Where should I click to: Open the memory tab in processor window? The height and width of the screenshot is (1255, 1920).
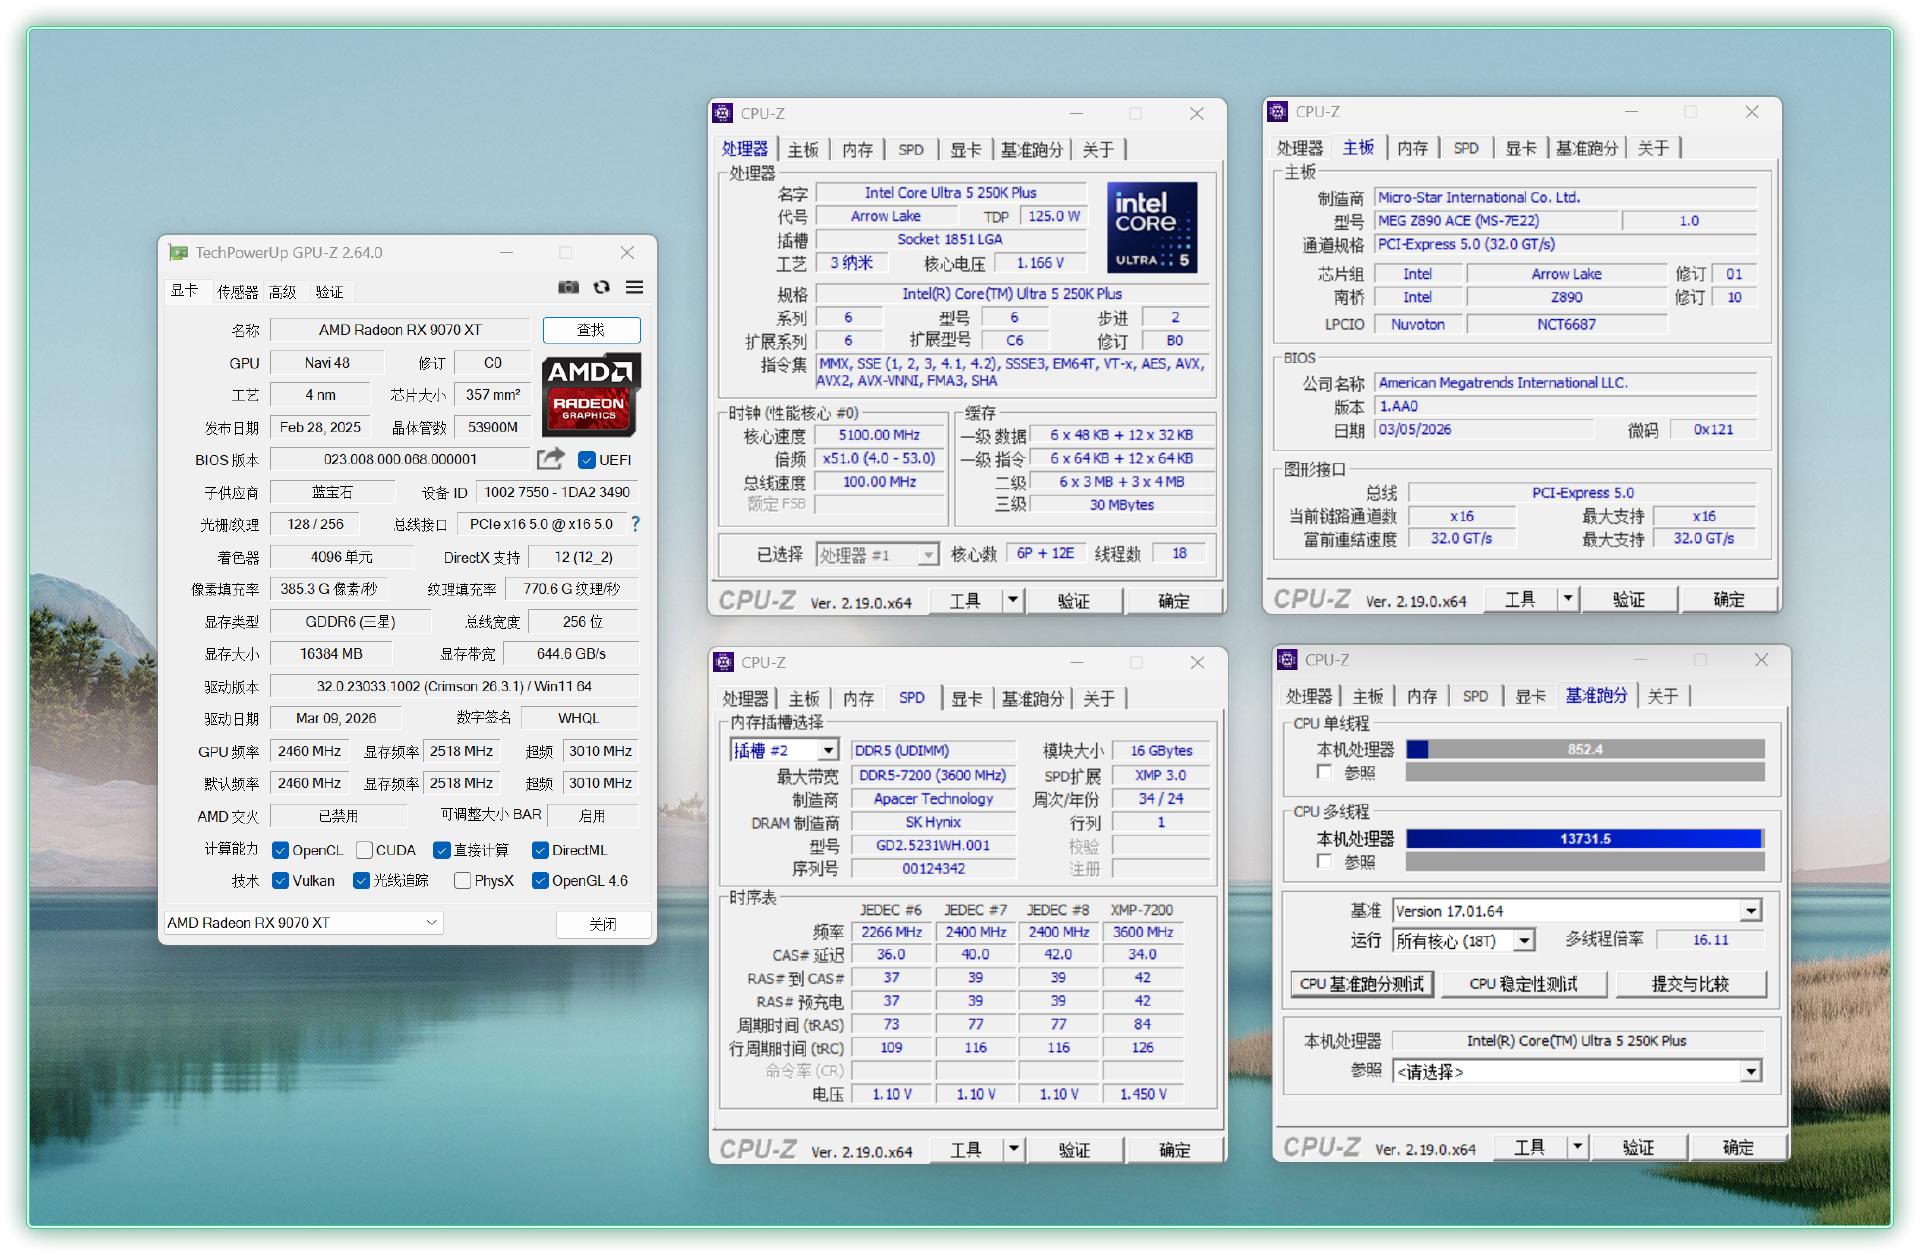(857, 150)
